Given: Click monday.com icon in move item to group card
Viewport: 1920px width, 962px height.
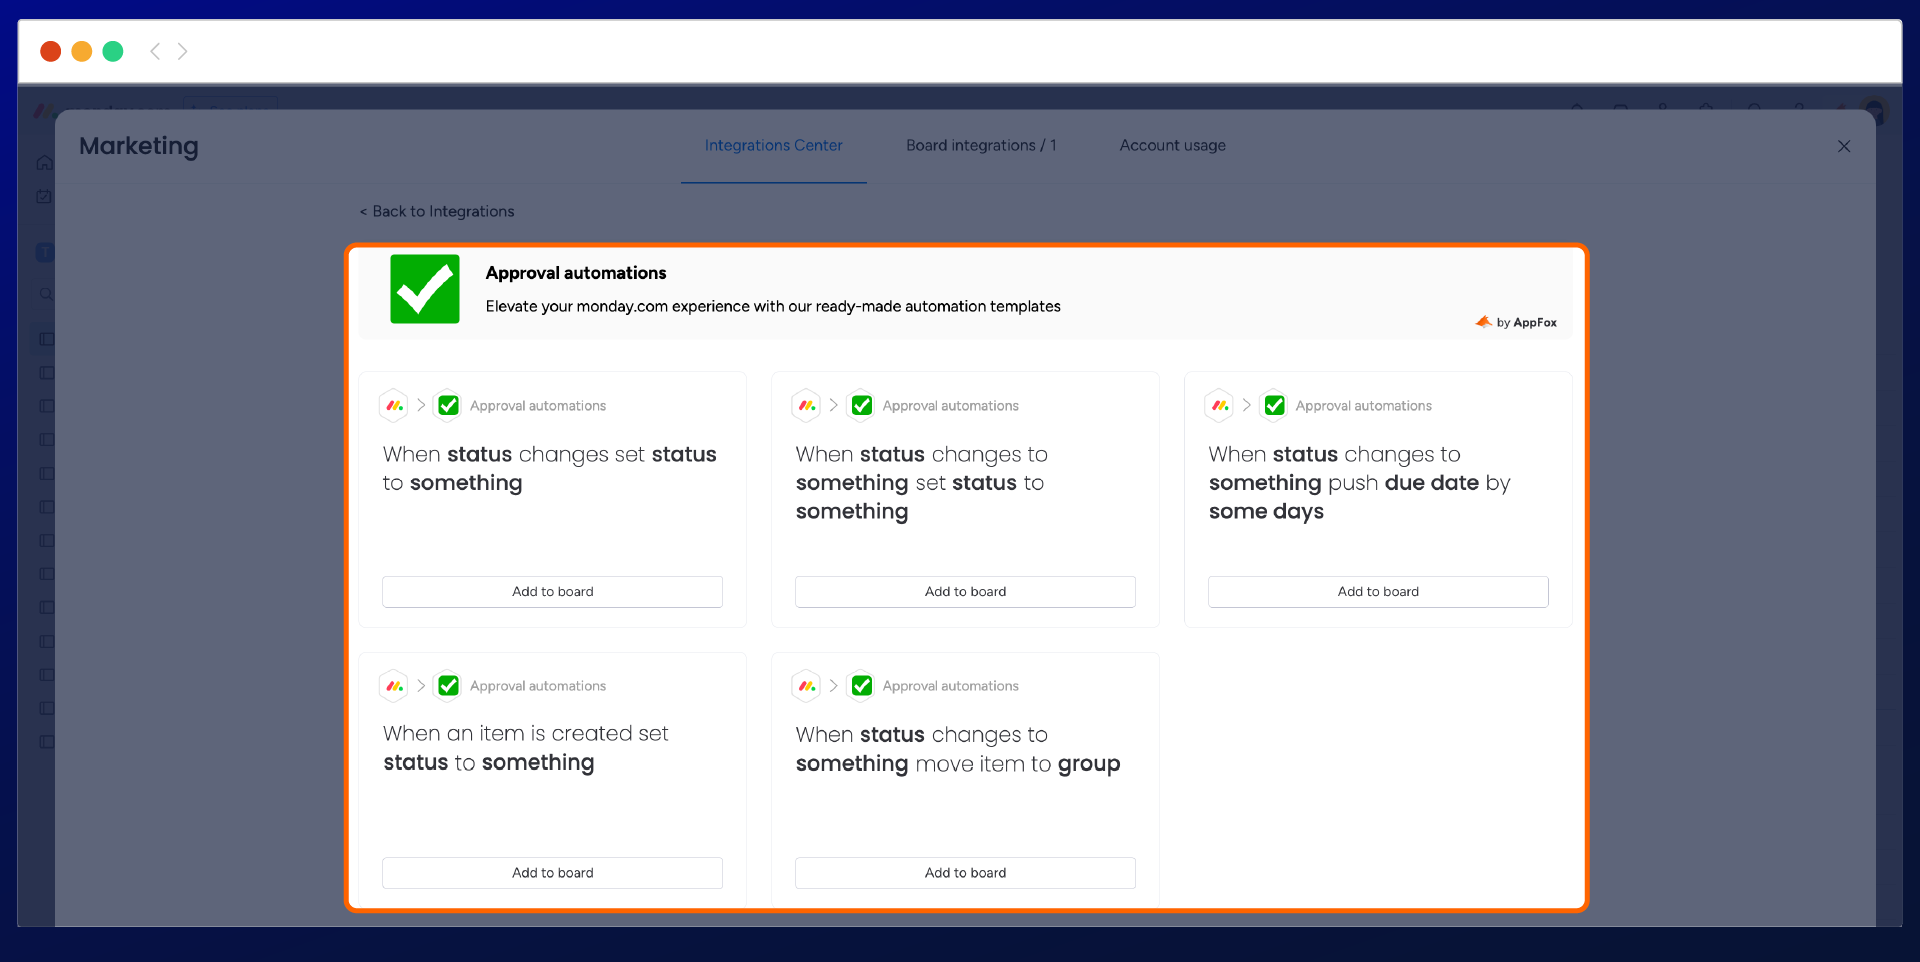Looking at the screenshot, I should [x=807, y=686].
